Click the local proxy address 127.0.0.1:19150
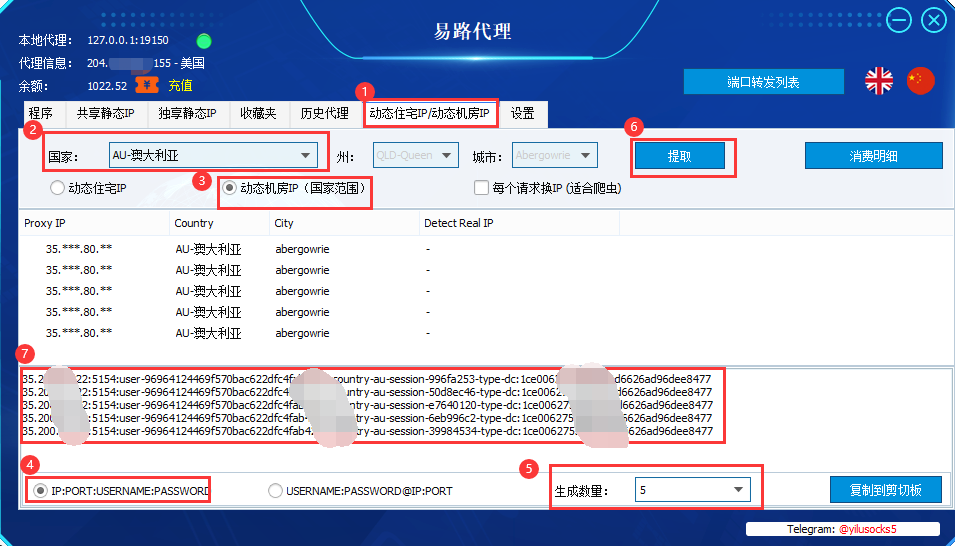 click(128, 40)
